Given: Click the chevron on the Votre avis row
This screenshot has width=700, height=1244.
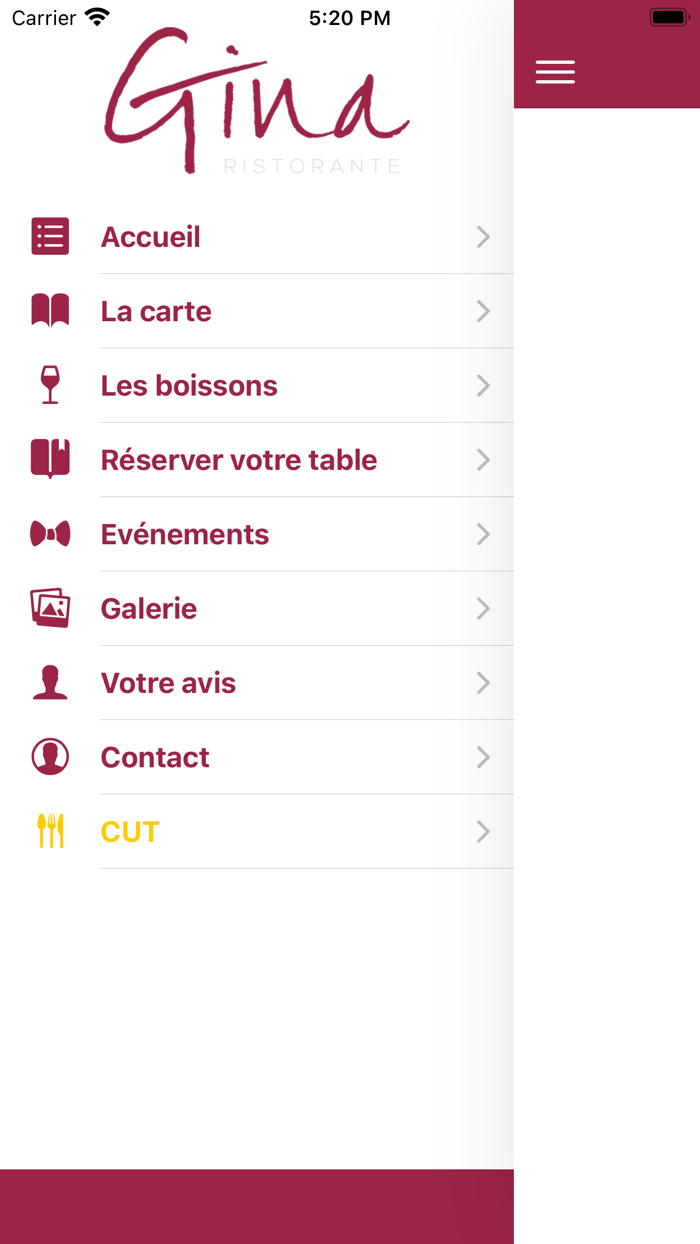Looking at the screenshot, I should click(x=483, y=683).
